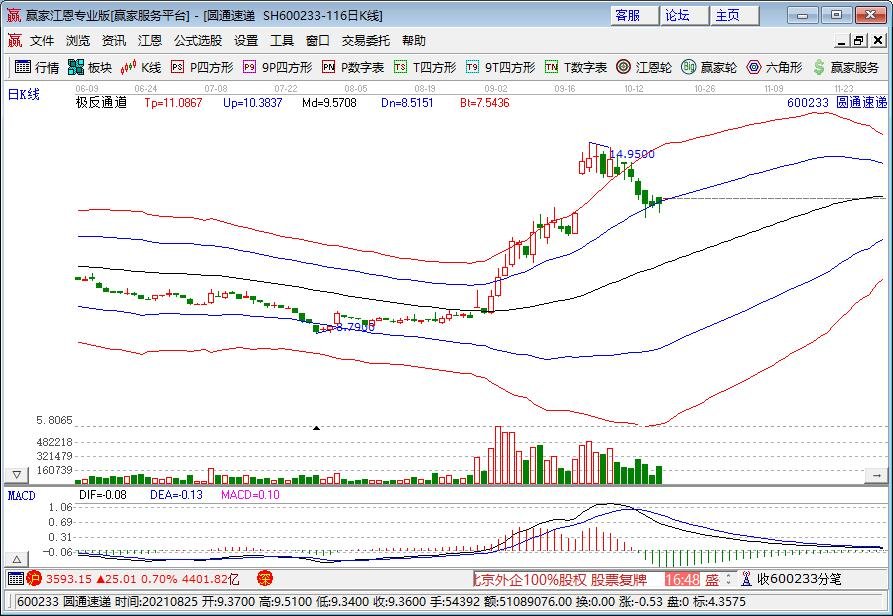
Task: Open the 交易委托 menu
Action: [366, 40]
